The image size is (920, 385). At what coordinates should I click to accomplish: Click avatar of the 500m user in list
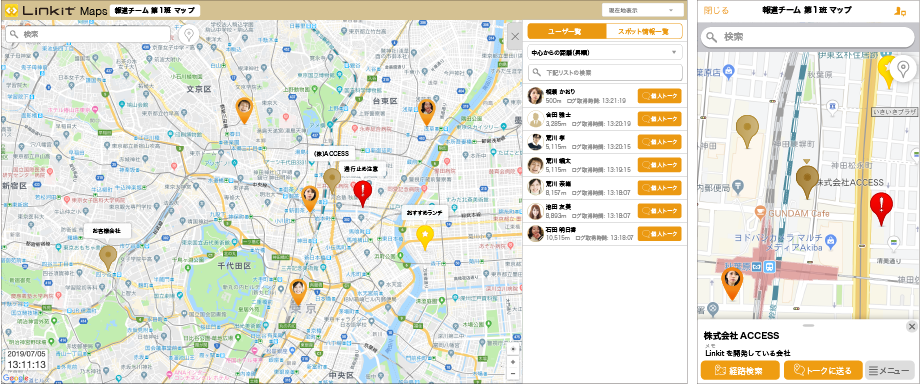pyautogui.click(x=535, y=96)
